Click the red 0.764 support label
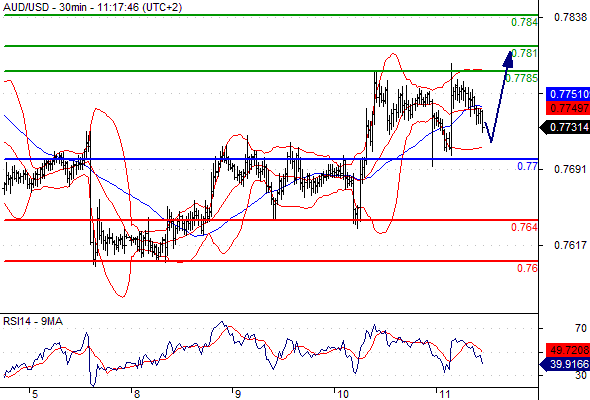The width and height of the screenshot is (590, 400). (x=524, y=227)
